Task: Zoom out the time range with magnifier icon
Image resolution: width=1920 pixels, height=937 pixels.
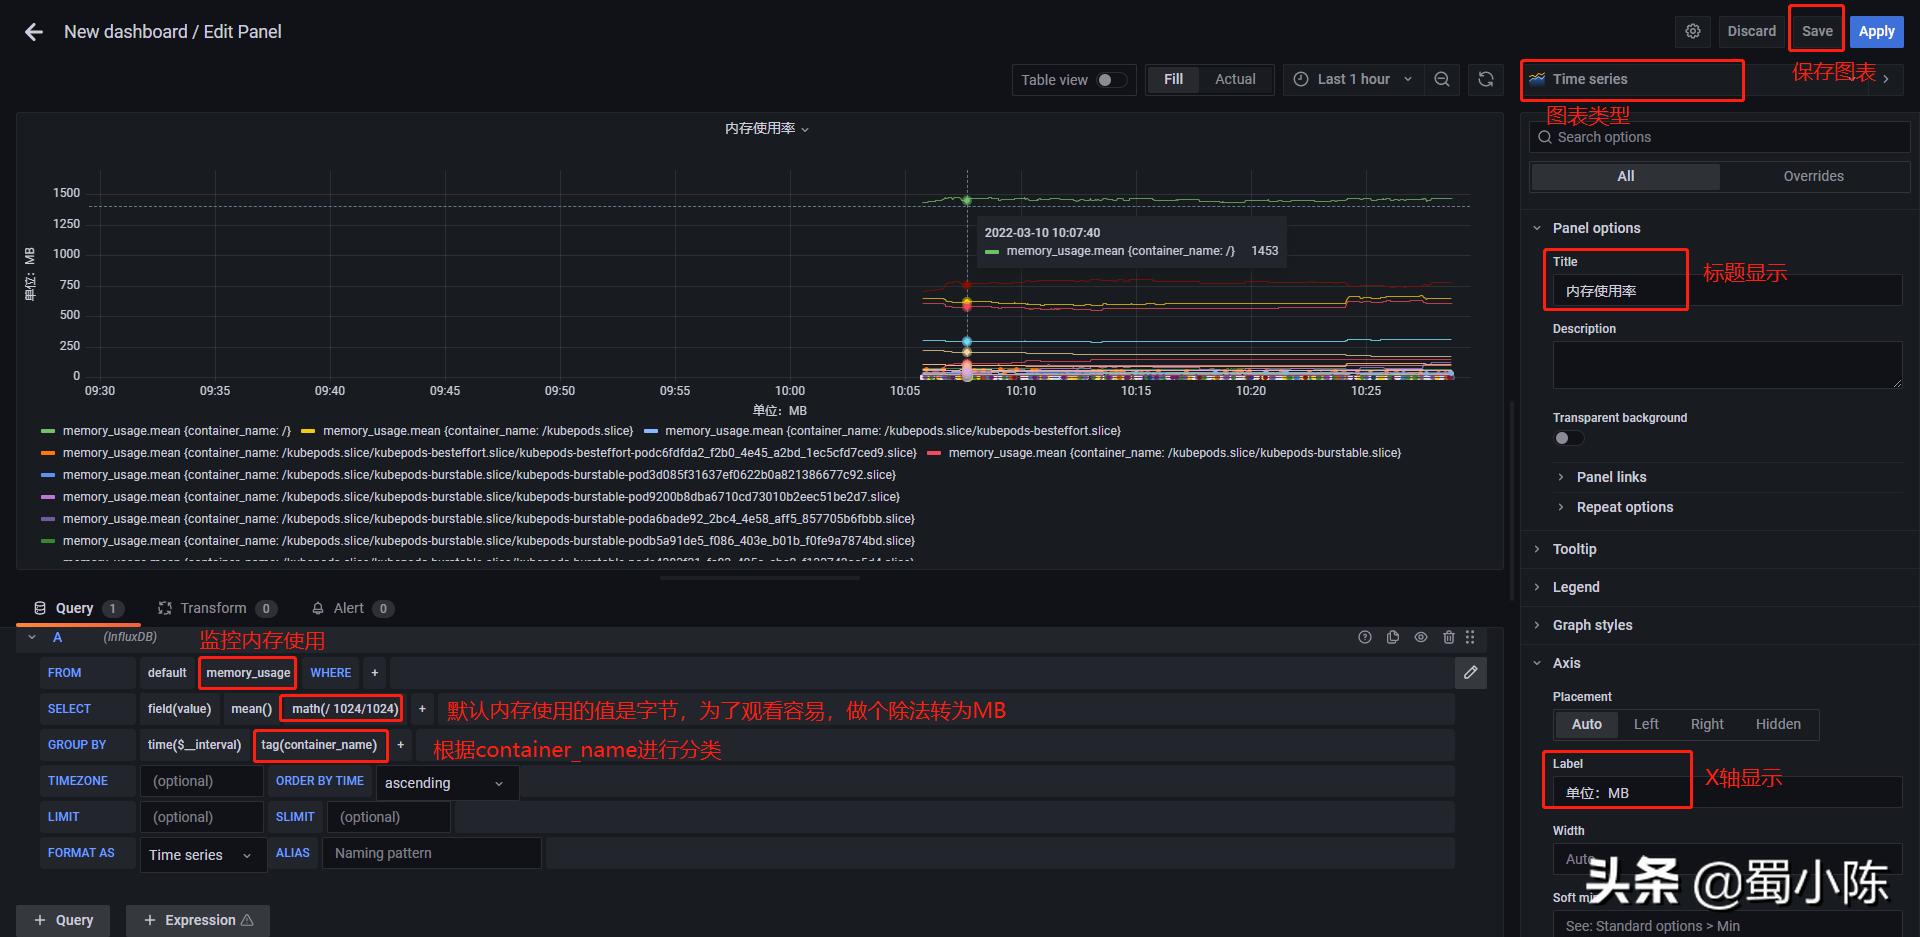Action: (x=1442, y=79)
